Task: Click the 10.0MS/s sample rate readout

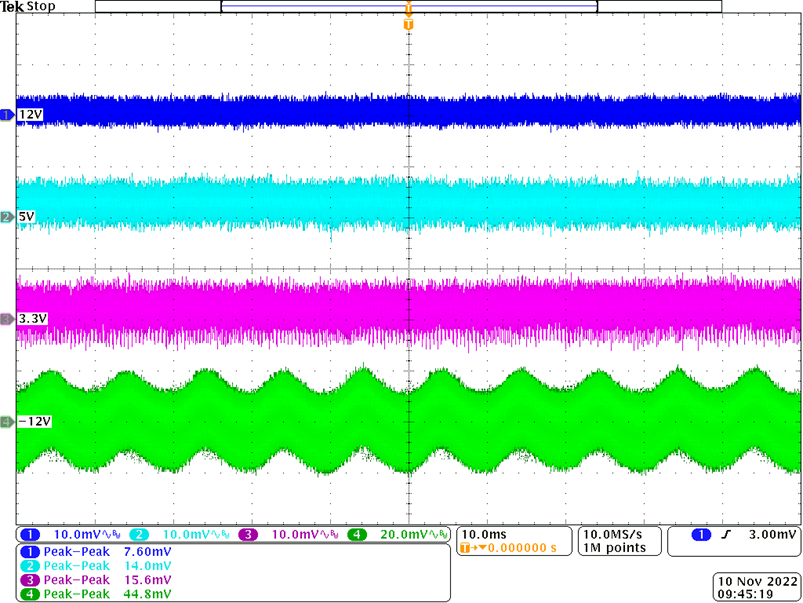Action: (x=612, y=534)
